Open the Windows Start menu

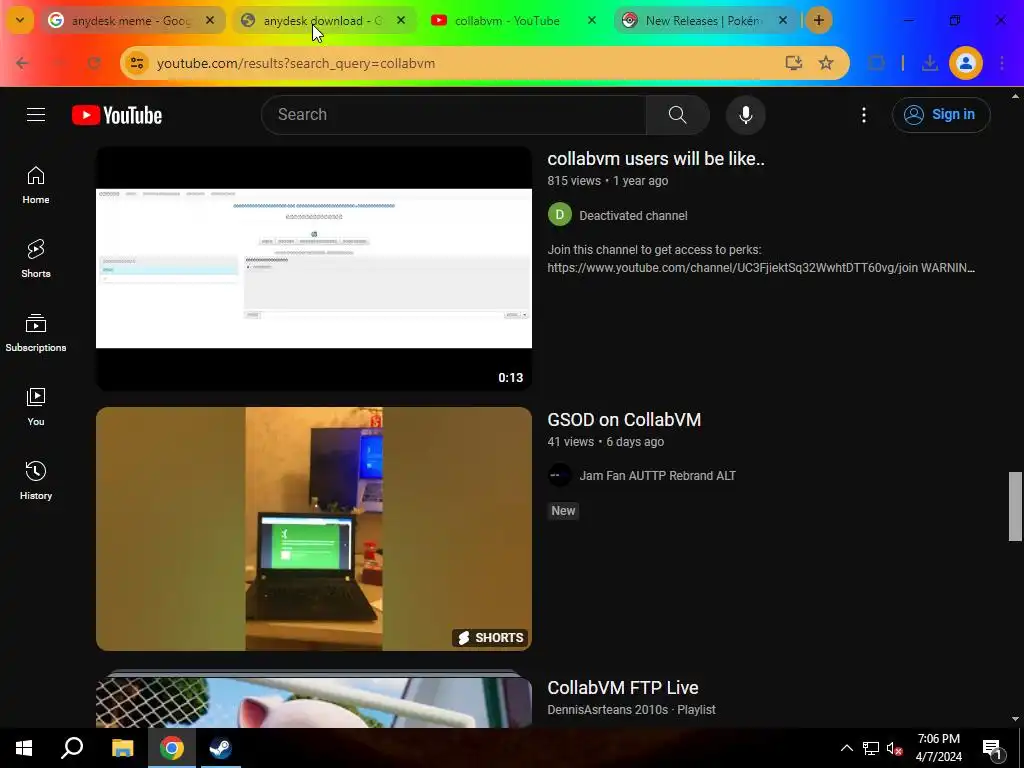coord(24,748)
